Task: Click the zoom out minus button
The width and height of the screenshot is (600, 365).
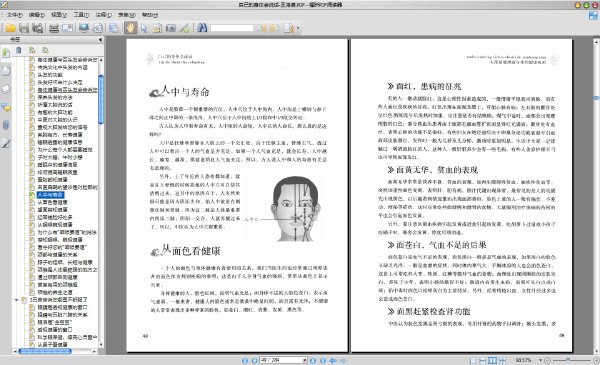Action: (547, 360)
